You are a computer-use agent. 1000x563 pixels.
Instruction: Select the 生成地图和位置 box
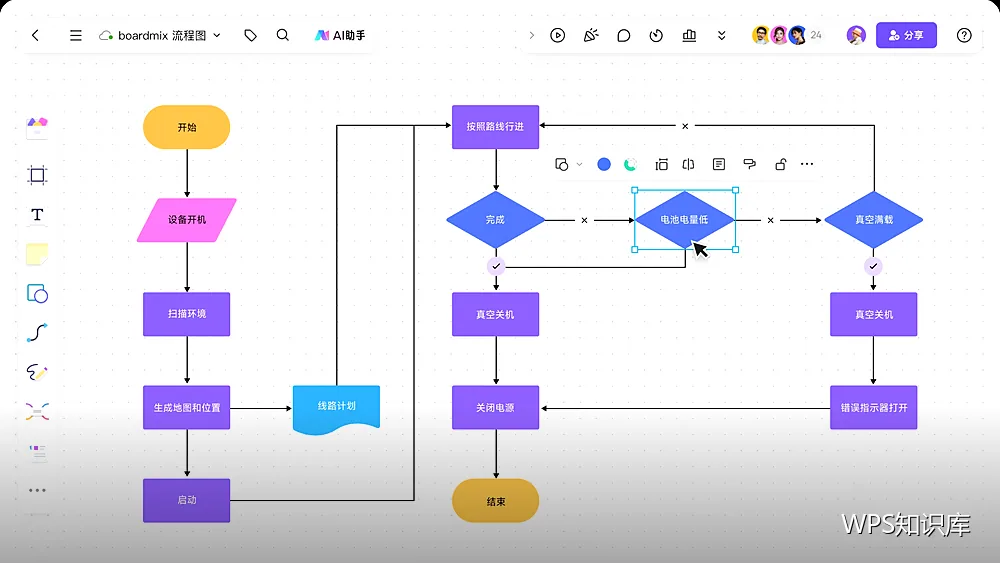pos(186,407)
